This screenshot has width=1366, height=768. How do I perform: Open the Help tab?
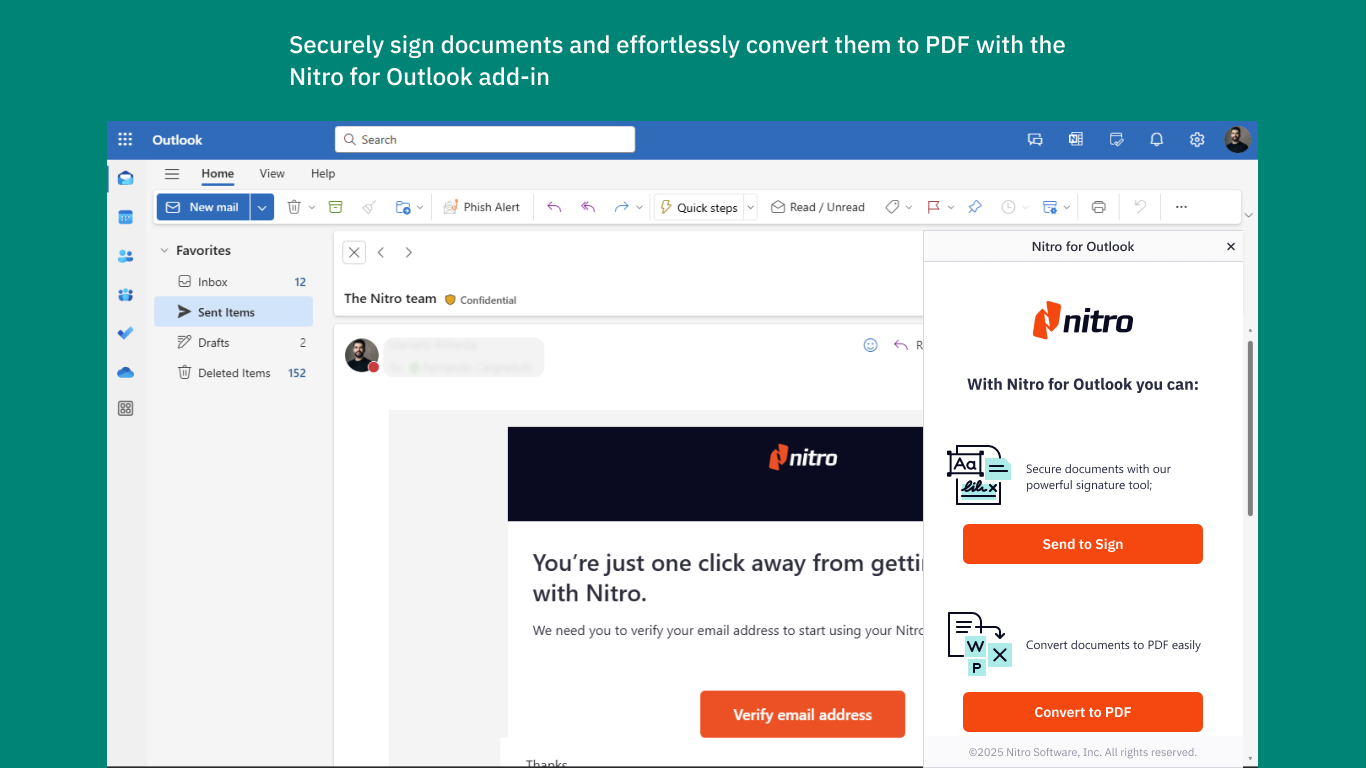click(x=323, y=174)
